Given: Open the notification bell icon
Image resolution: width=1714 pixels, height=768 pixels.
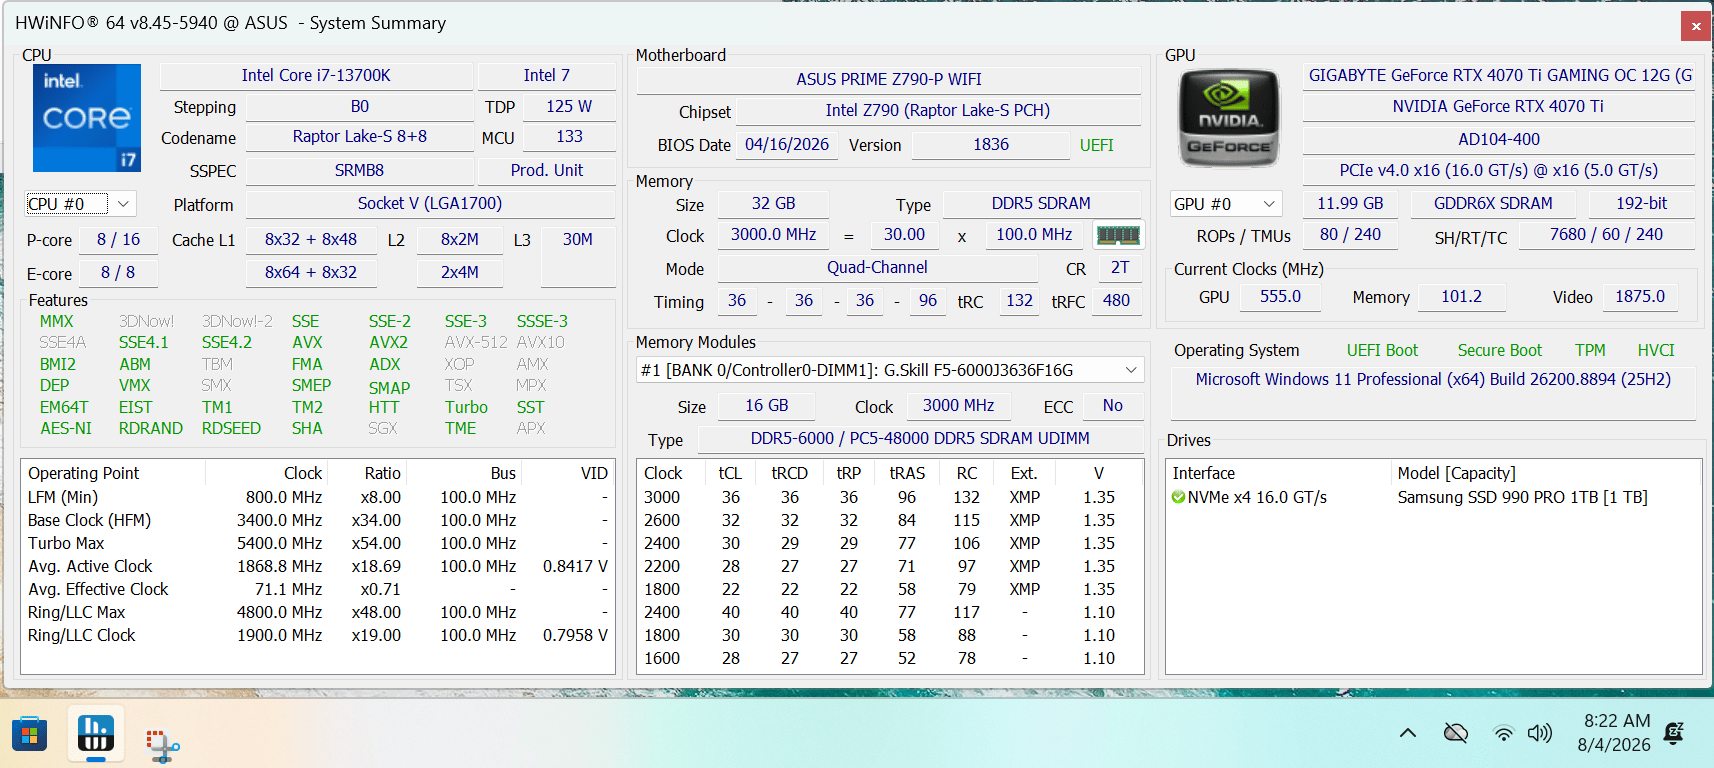Looking at the screenshot, I should click(x=1673, y=734).
